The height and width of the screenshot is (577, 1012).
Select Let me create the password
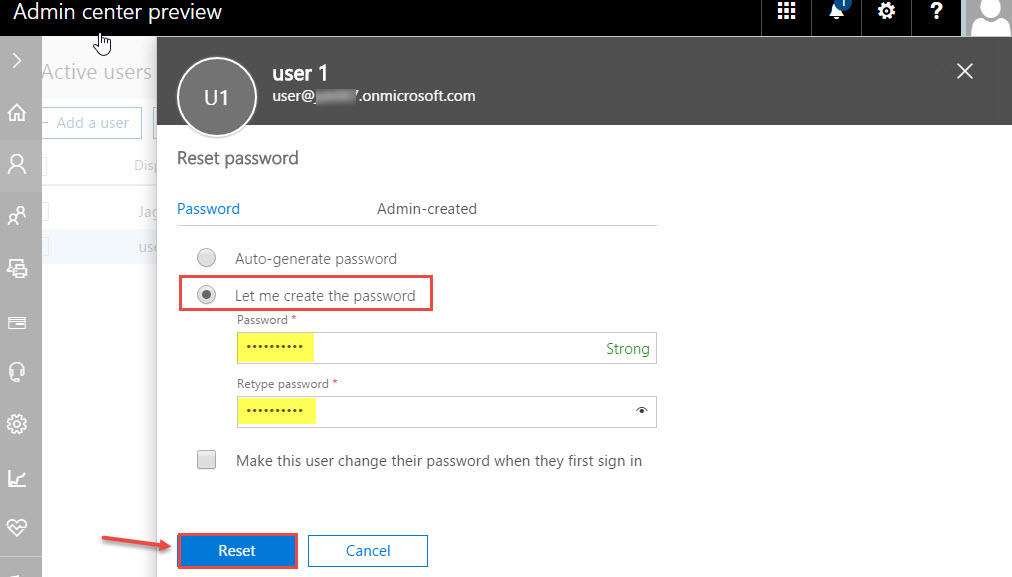click(207, 295)
